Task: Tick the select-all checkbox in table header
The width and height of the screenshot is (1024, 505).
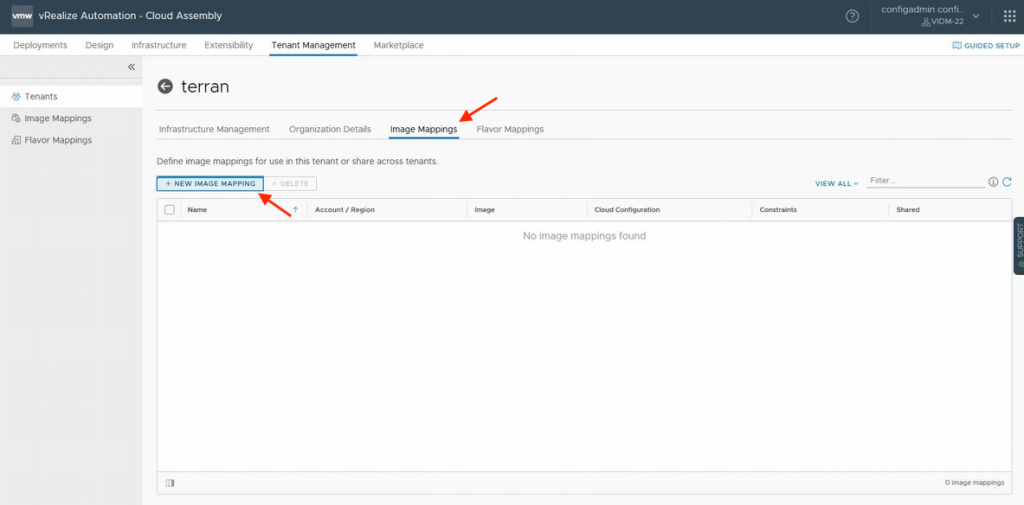Action: [x=170, y=210]
